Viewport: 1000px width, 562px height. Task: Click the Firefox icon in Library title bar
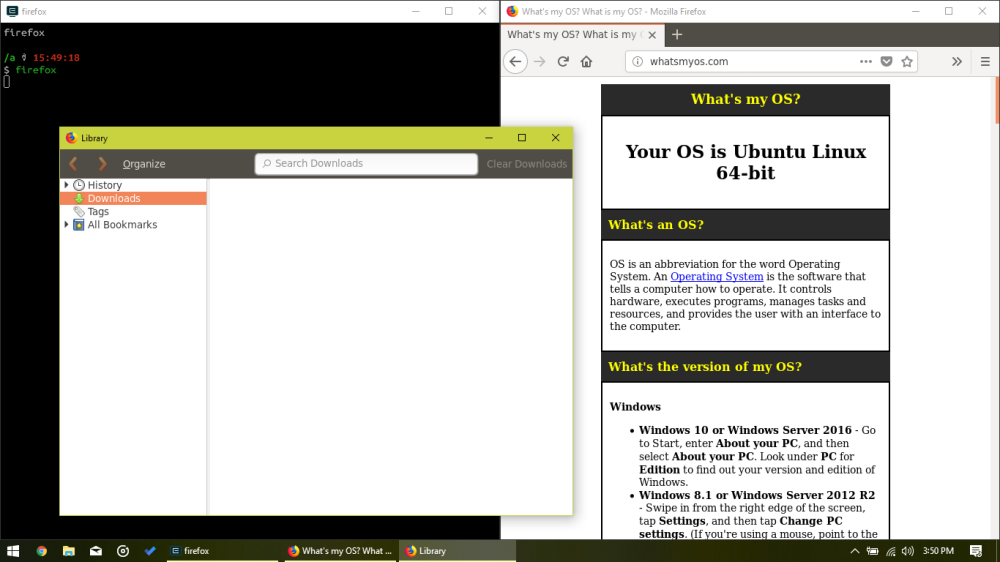pyautogui.click(x=71, y=138)
